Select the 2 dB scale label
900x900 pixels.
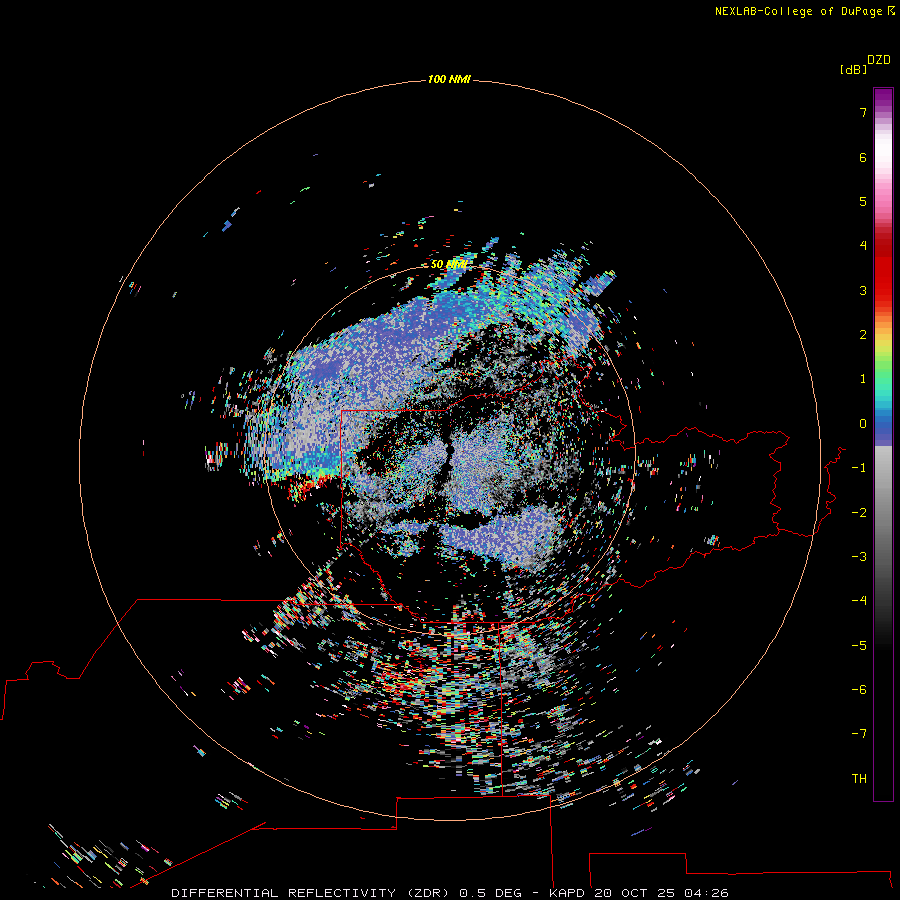click(x=863, y=335)
